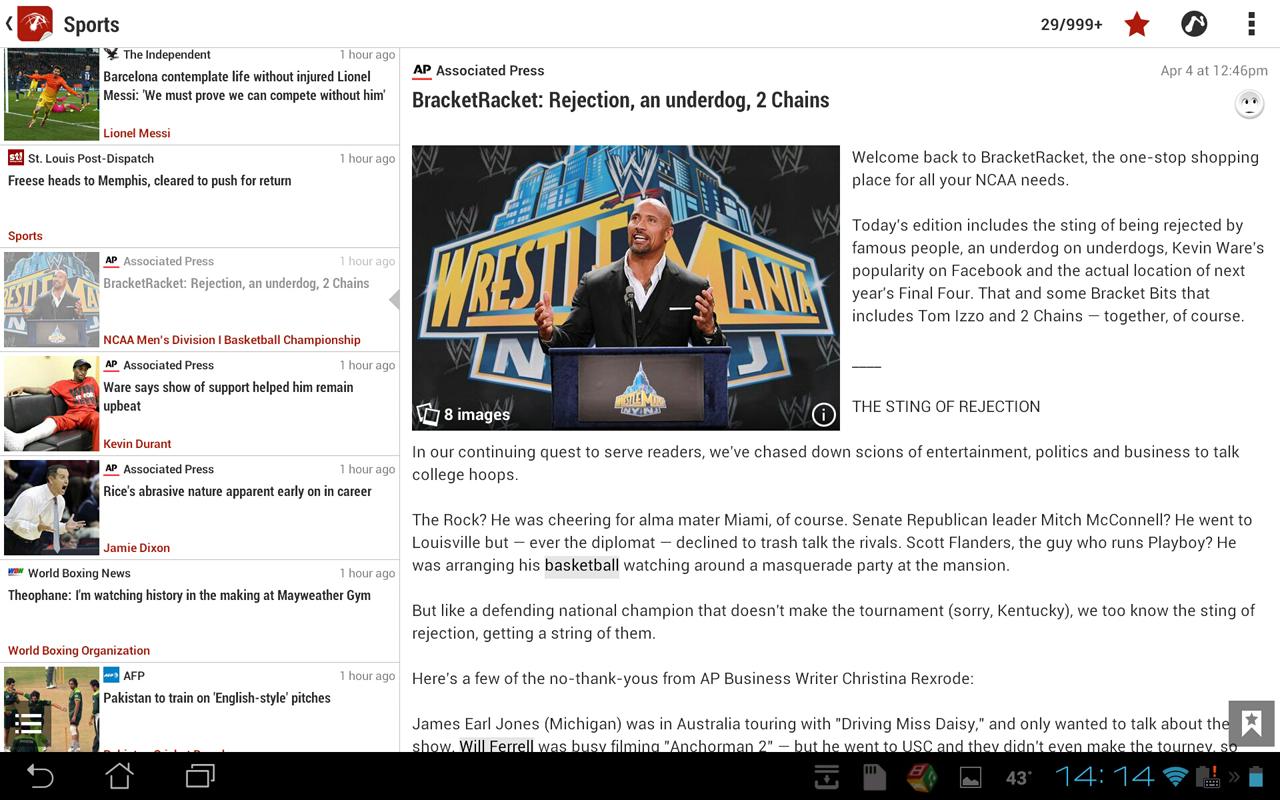Tap the Ware on couch thumbnail
The width and height of the screenshot is (1280, 800).
[x=52, y=403]
